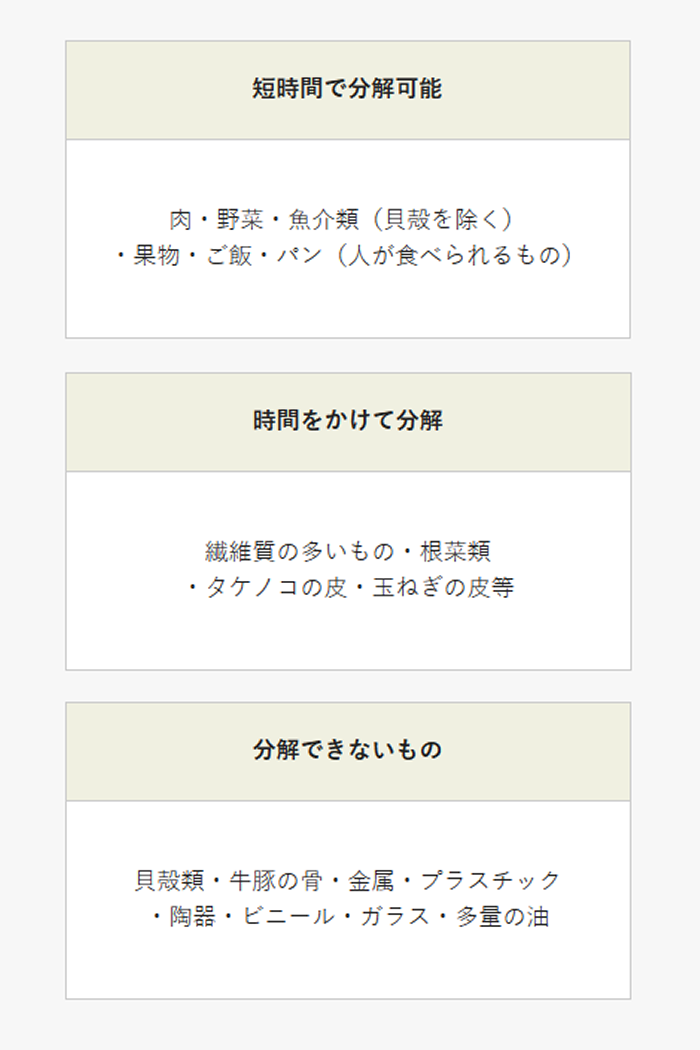Select the text 多量の油

(502, 916)
